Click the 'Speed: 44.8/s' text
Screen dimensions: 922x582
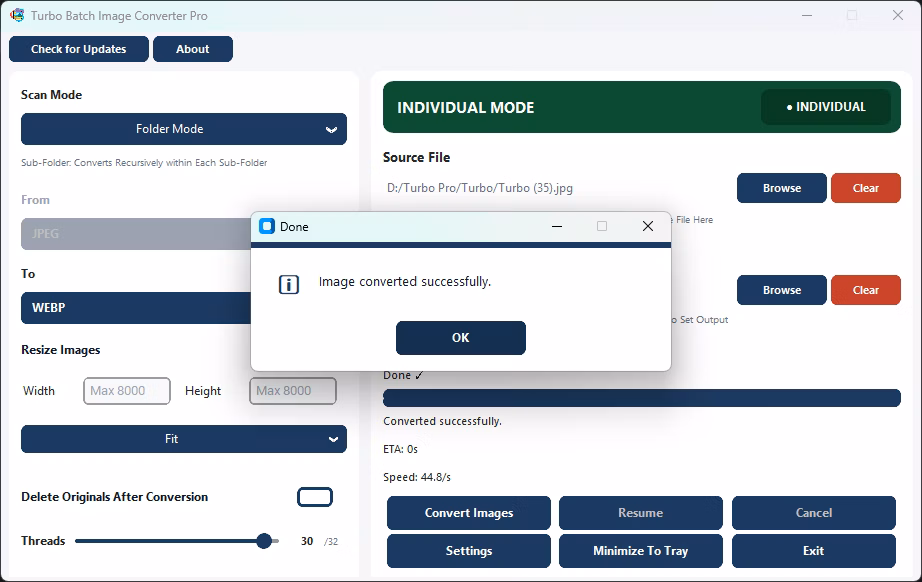417,477
